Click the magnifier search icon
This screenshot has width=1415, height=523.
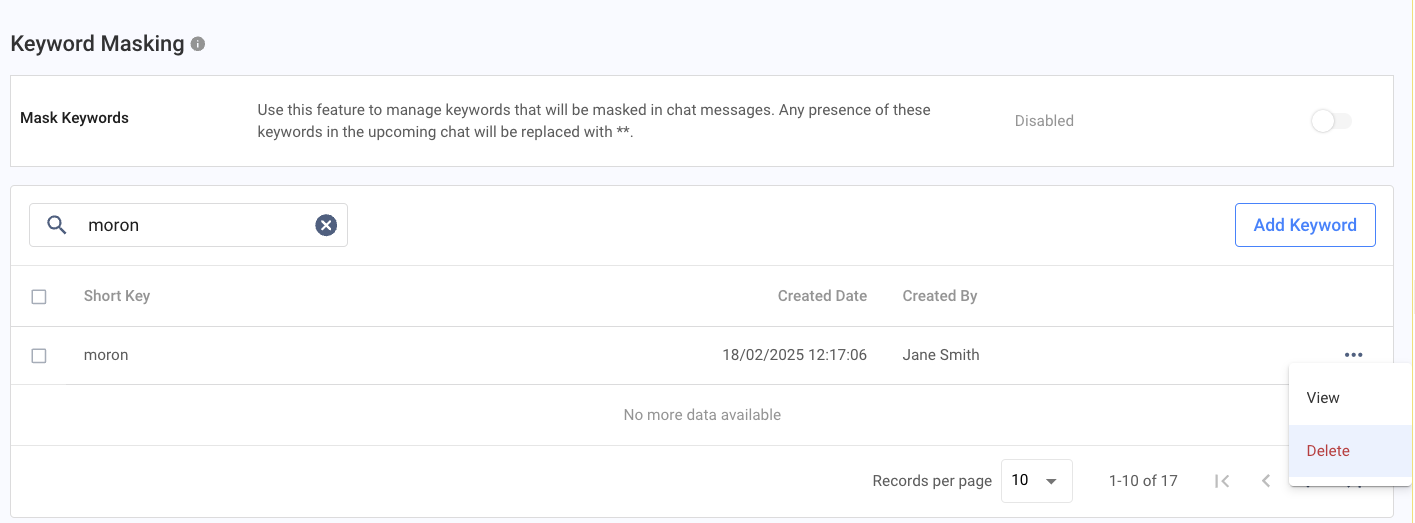(x=57, y=225)
